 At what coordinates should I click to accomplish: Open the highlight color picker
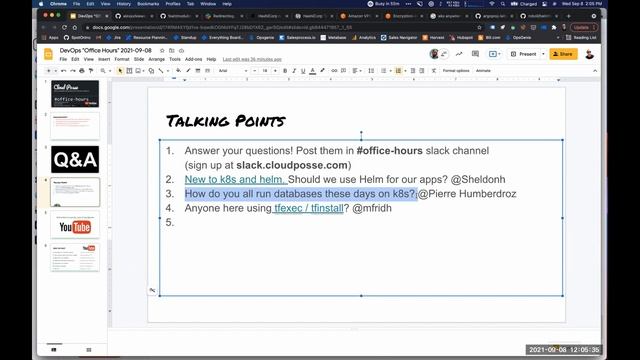(x=322, y=71)
